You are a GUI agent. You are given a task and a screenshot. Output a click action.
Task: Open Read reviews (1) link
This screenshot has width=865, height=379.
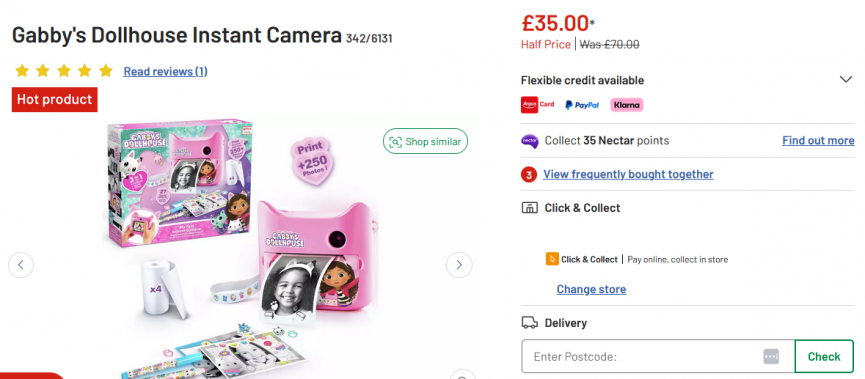165,71
